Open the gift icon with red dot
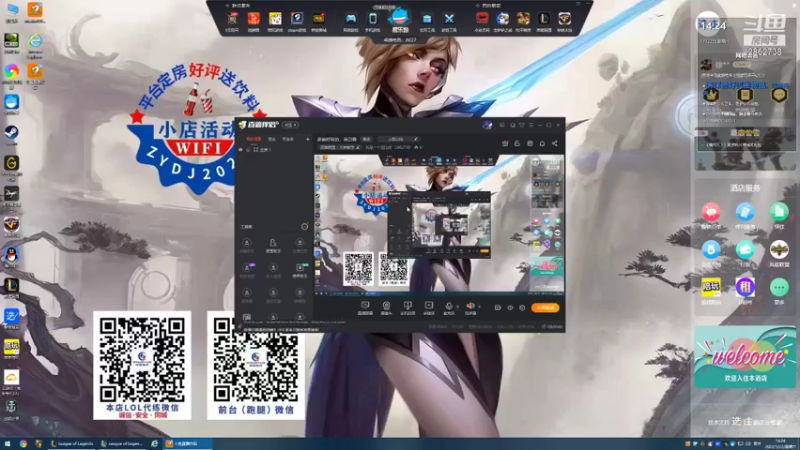The image size is (800, 450). click(x=505, y=144)
